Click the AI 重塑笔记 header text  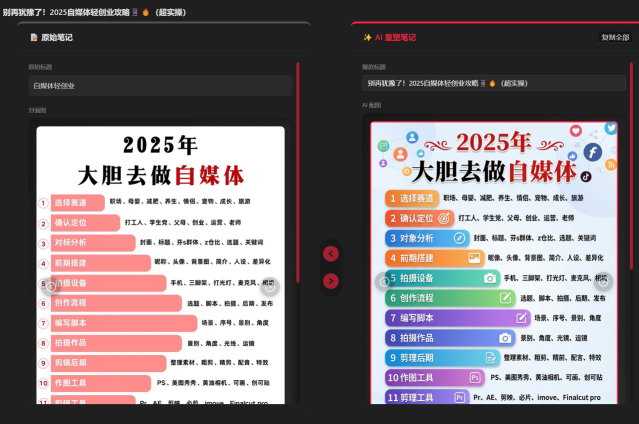[395, 38]
